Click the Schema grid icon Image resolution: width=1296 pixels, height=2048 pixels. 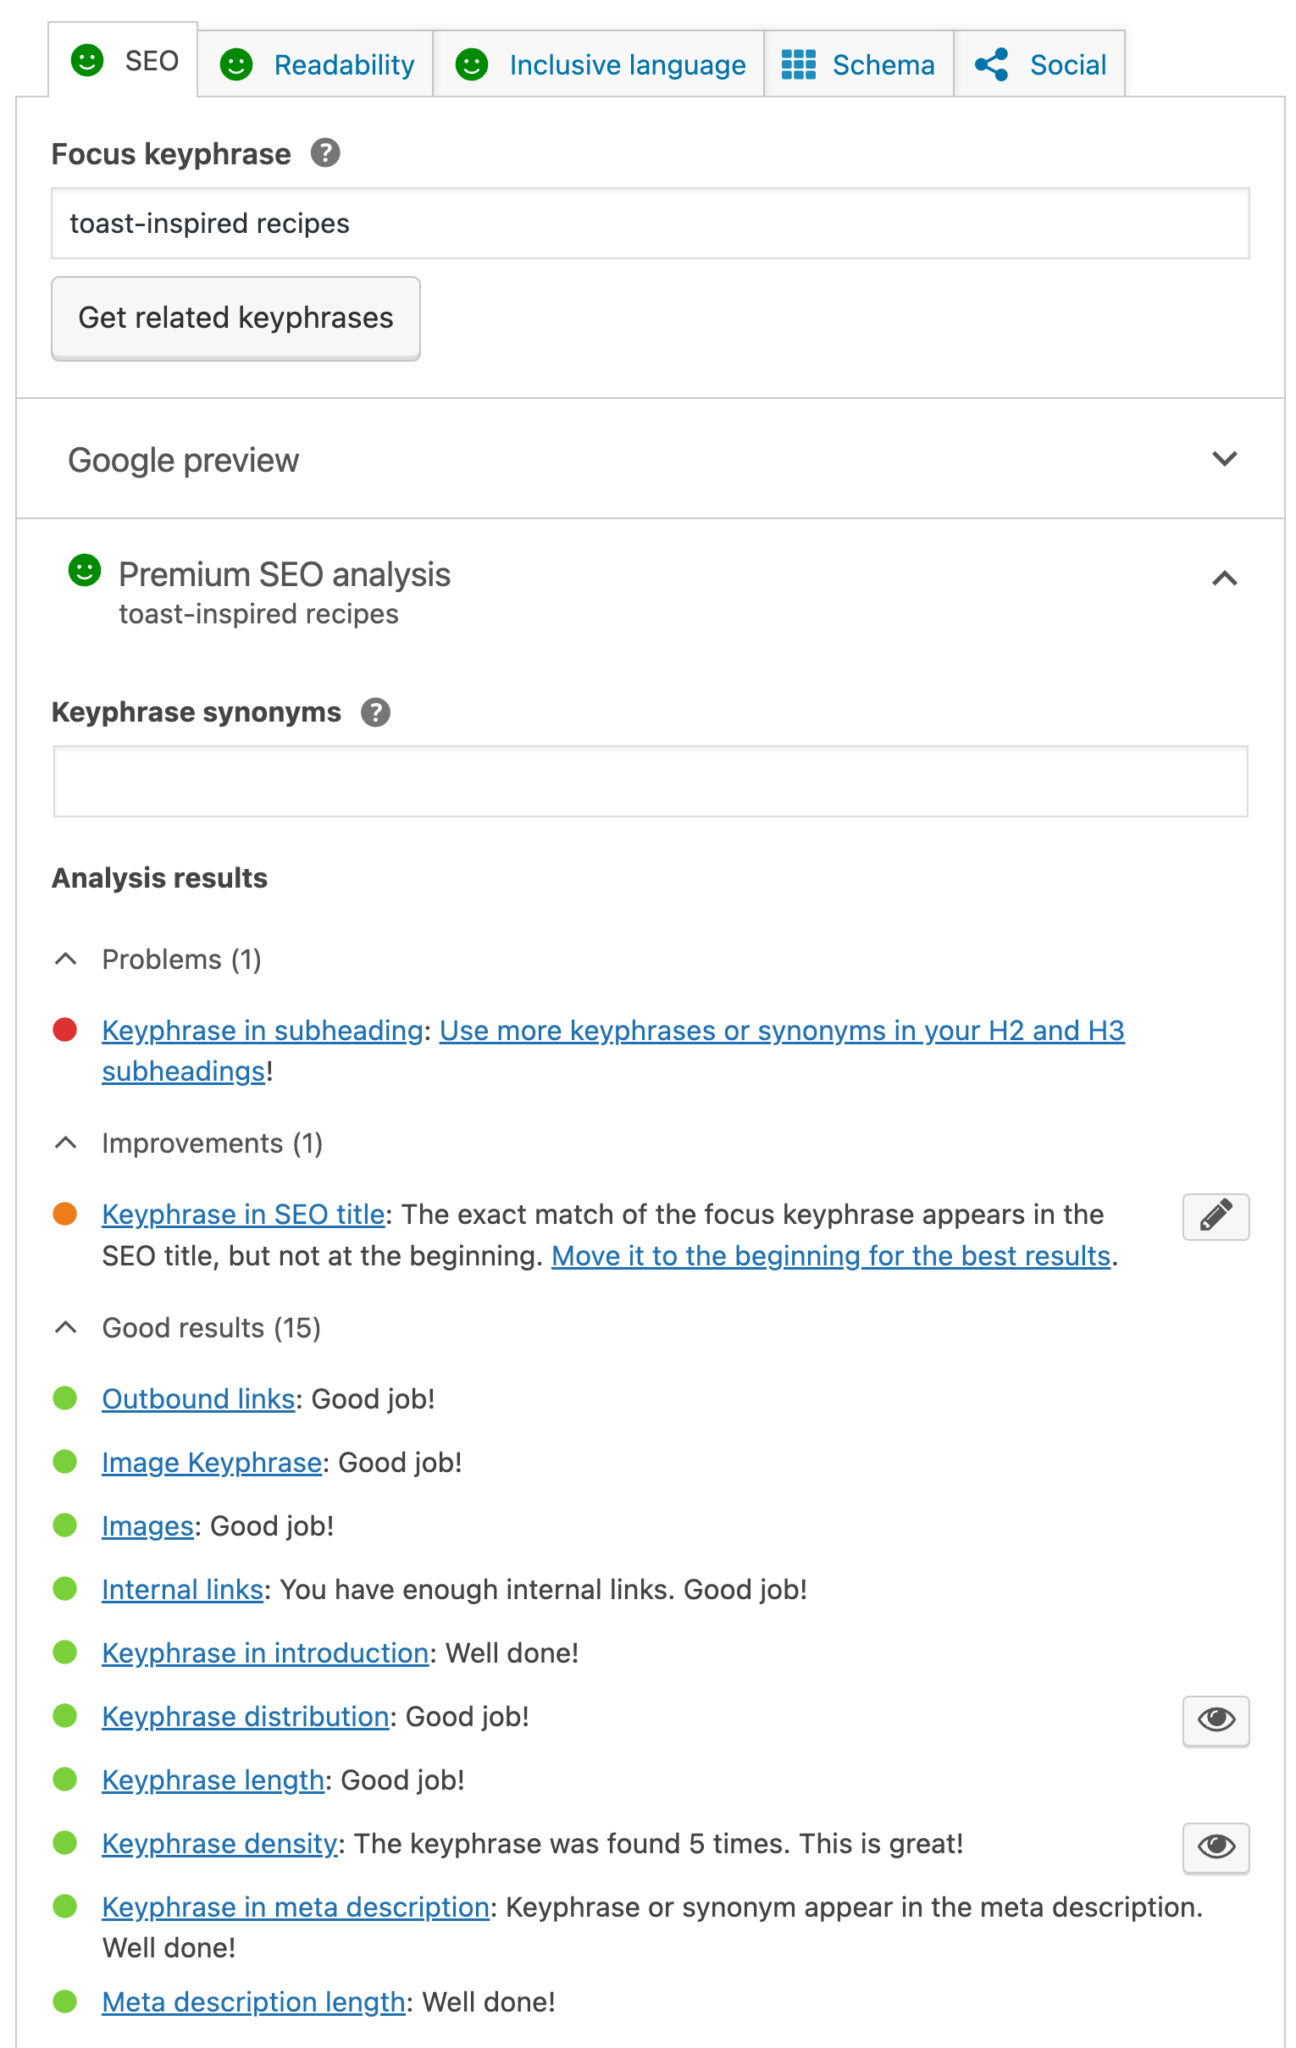[798, 65]
